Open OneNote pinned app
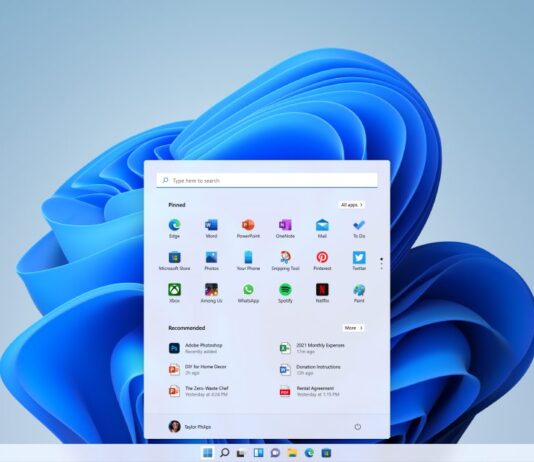534x462 pixels. click(x=285, y=228)
